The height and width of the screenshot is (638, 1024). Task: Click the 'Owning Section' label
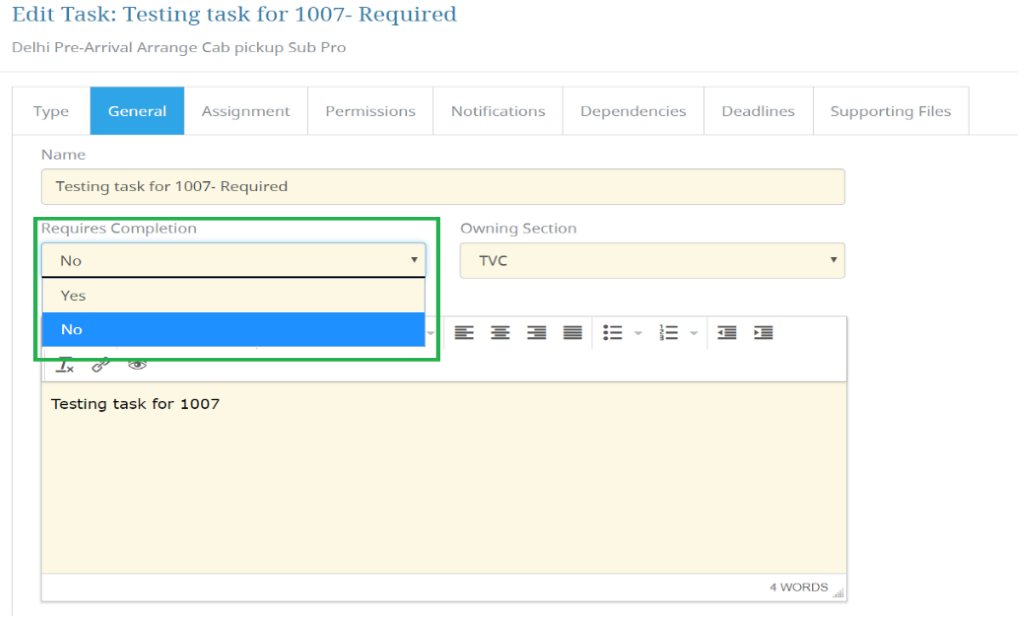[x=519, y=229]
